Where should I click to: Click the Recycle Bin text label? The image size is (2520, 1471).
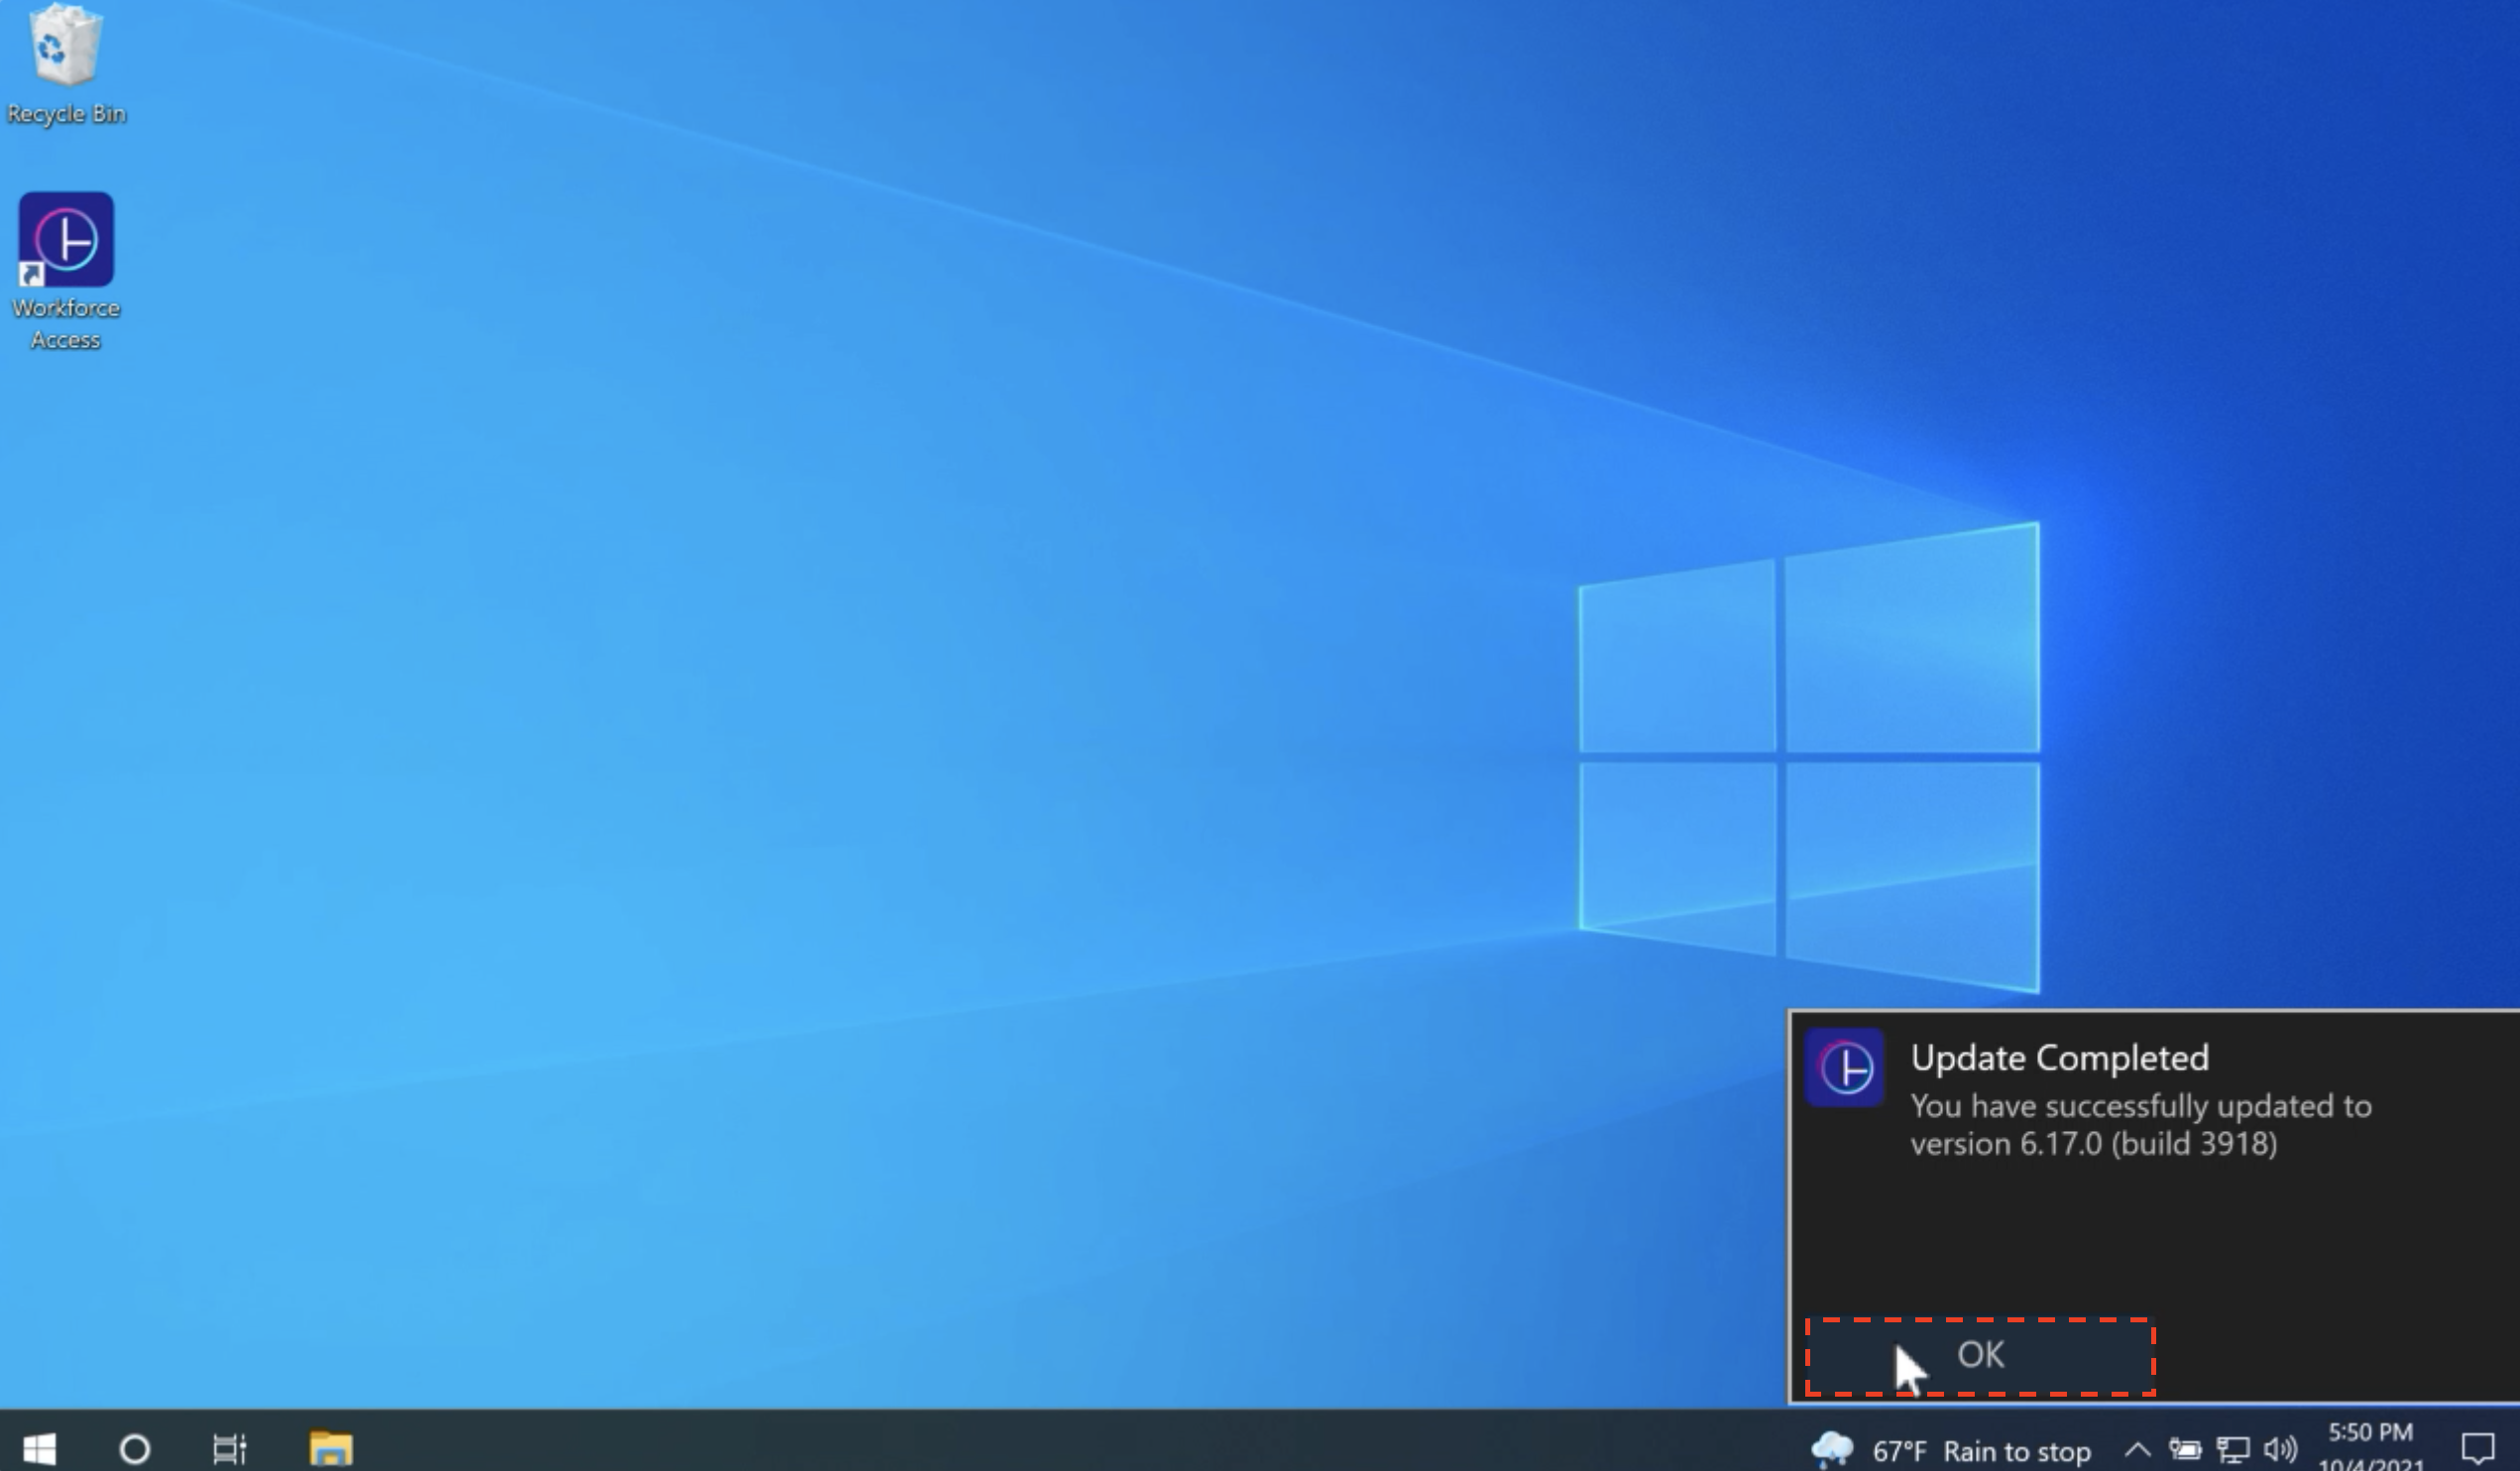66,114
